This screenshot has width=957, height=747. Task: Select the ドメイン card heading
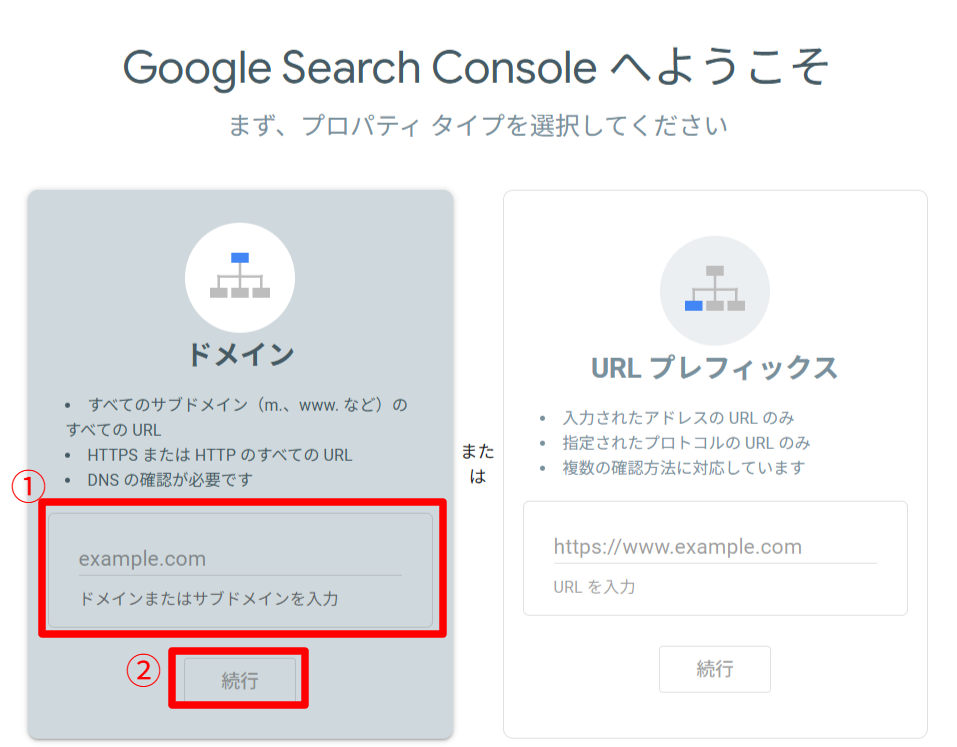tap(240, 354)
